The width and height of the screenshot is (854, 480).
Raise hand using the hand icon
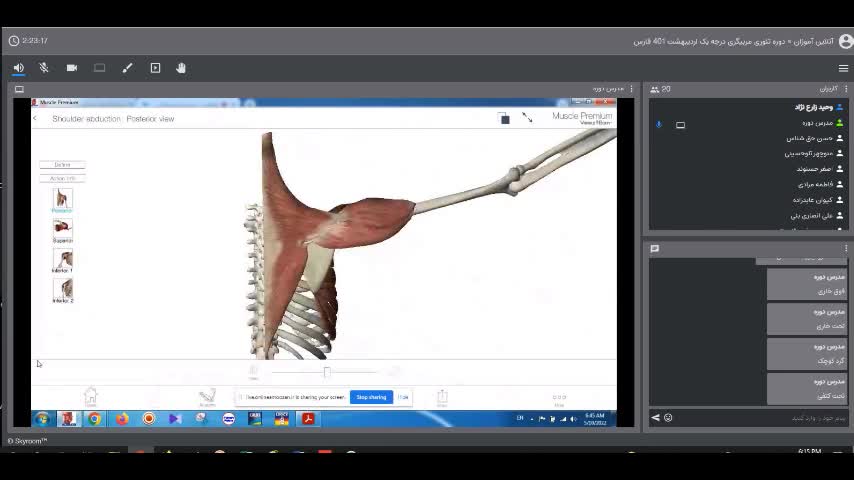181,68
